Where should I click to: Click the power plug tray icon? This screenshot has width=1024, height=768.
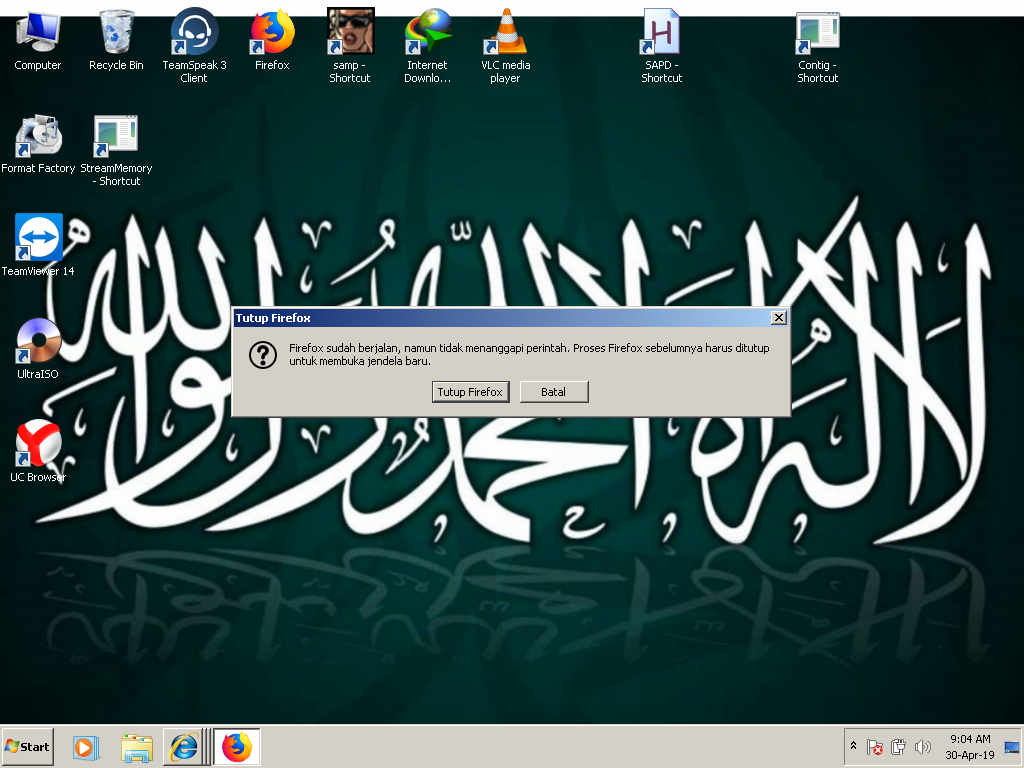pos(899,746)
